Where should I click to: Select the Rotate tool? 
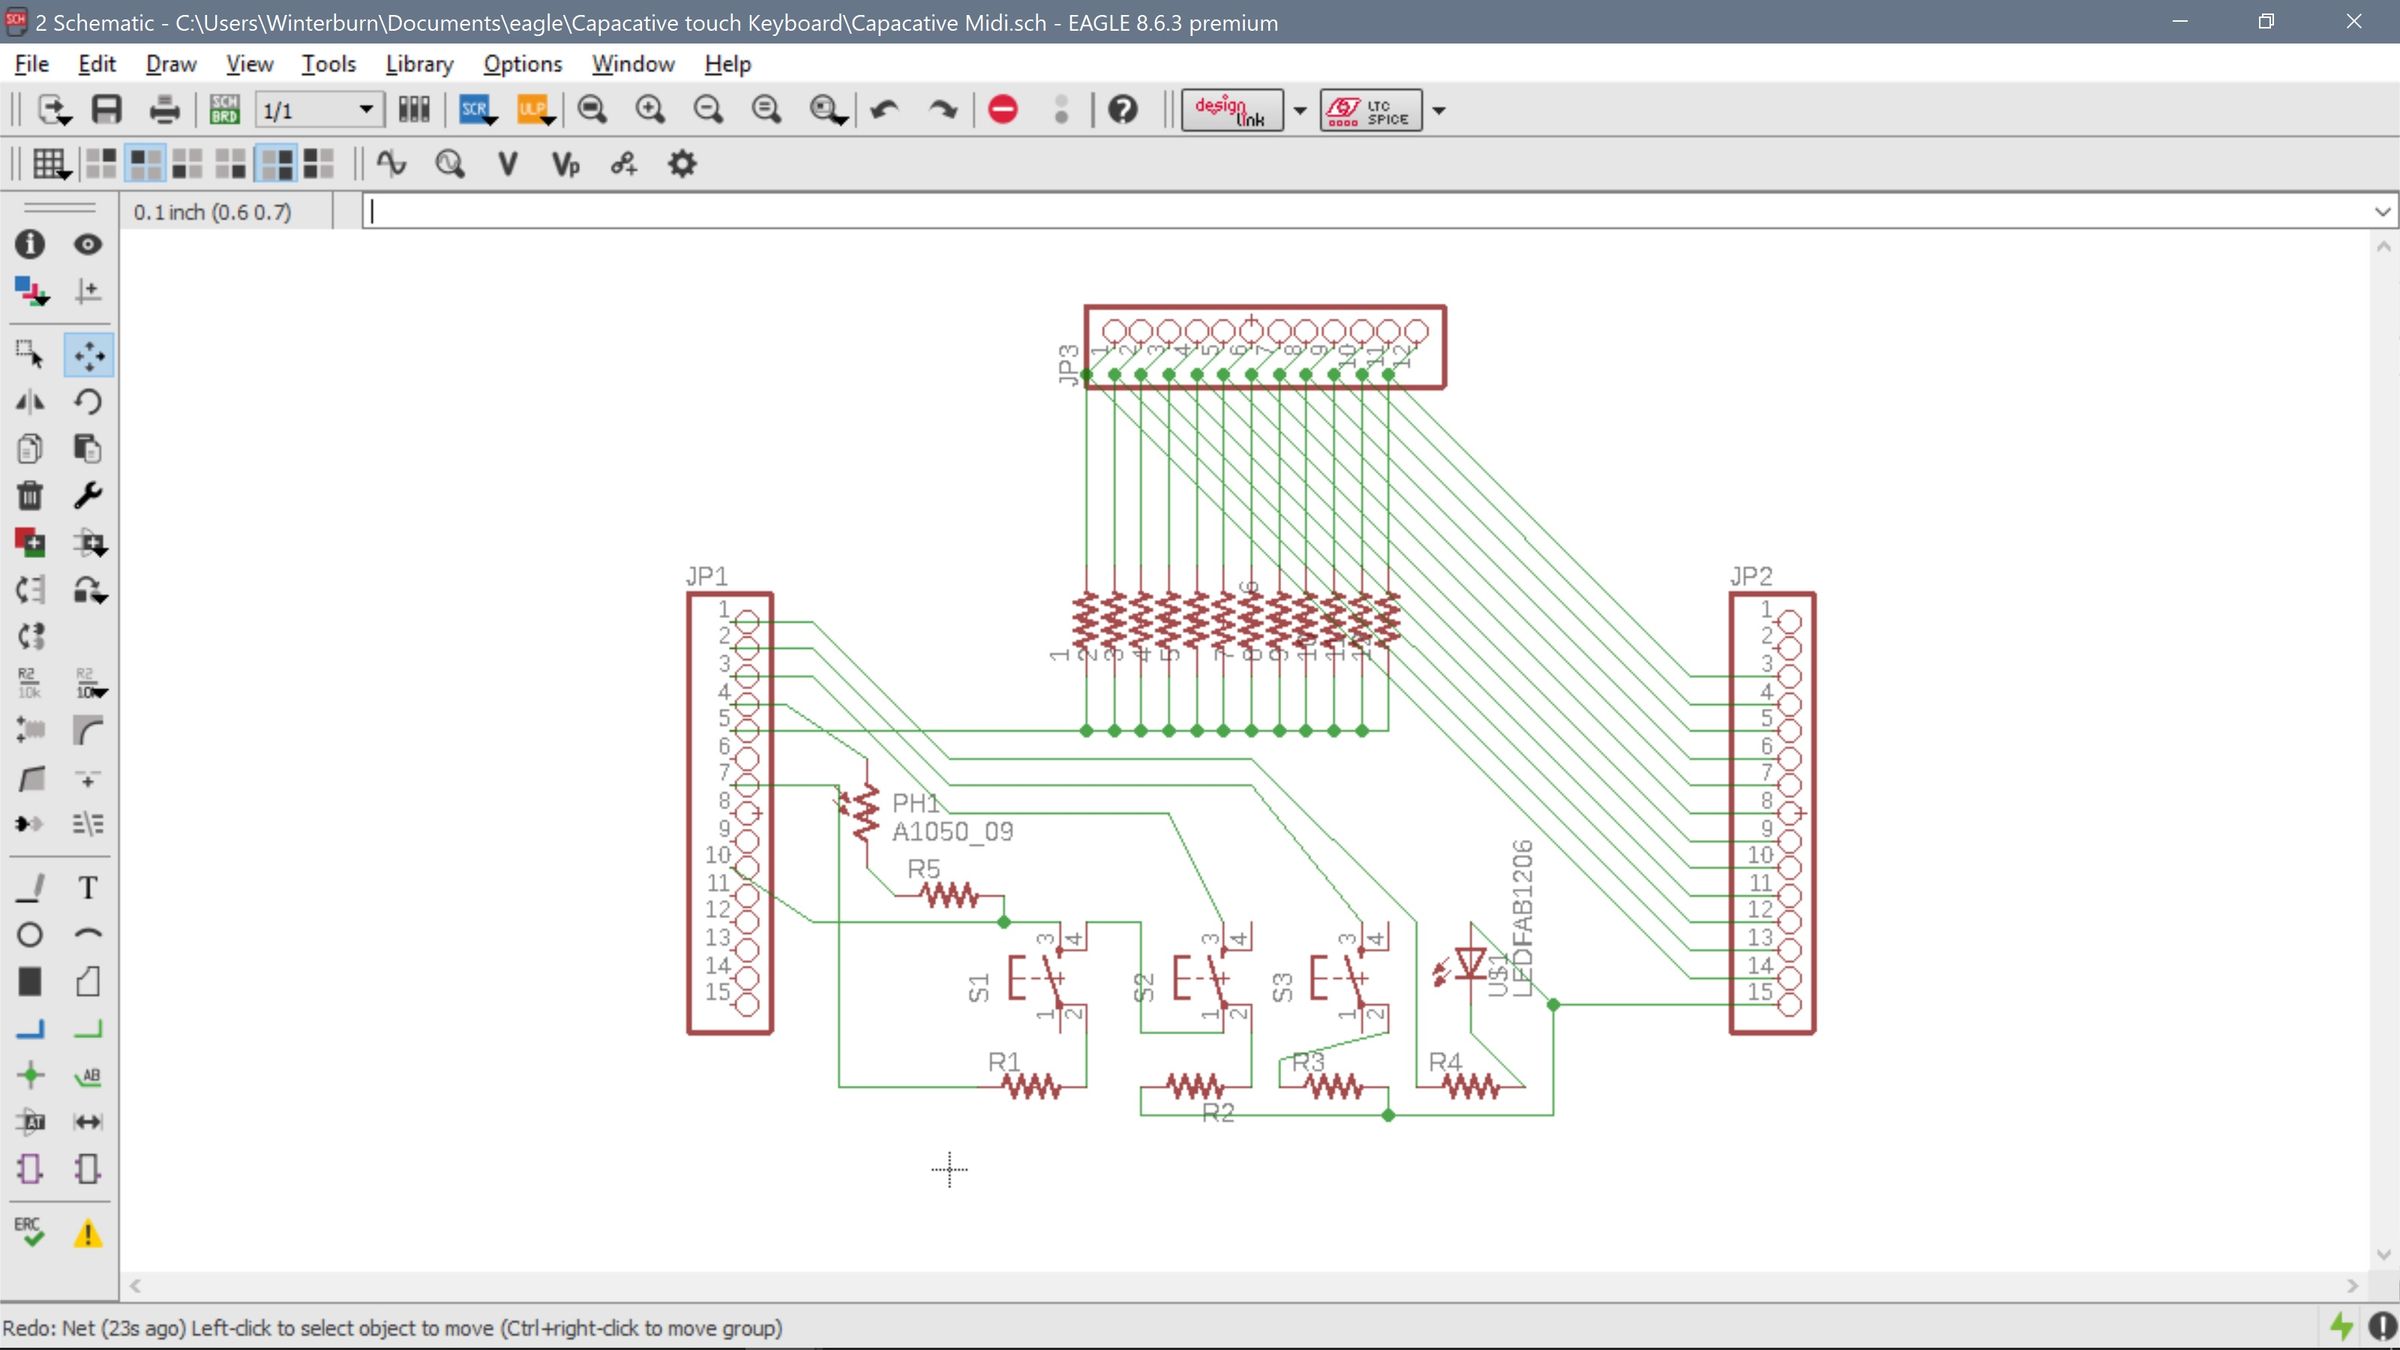point(88,401)
